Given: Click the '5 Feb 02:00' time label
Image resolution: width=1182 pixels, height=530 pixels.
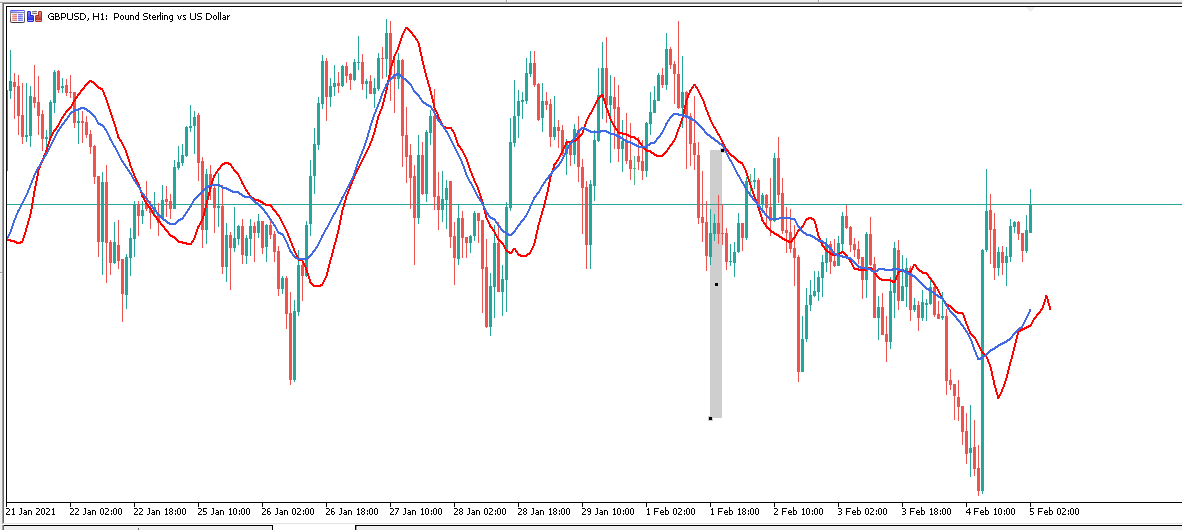Looking at the screenshot, I should coord(1055,511).
